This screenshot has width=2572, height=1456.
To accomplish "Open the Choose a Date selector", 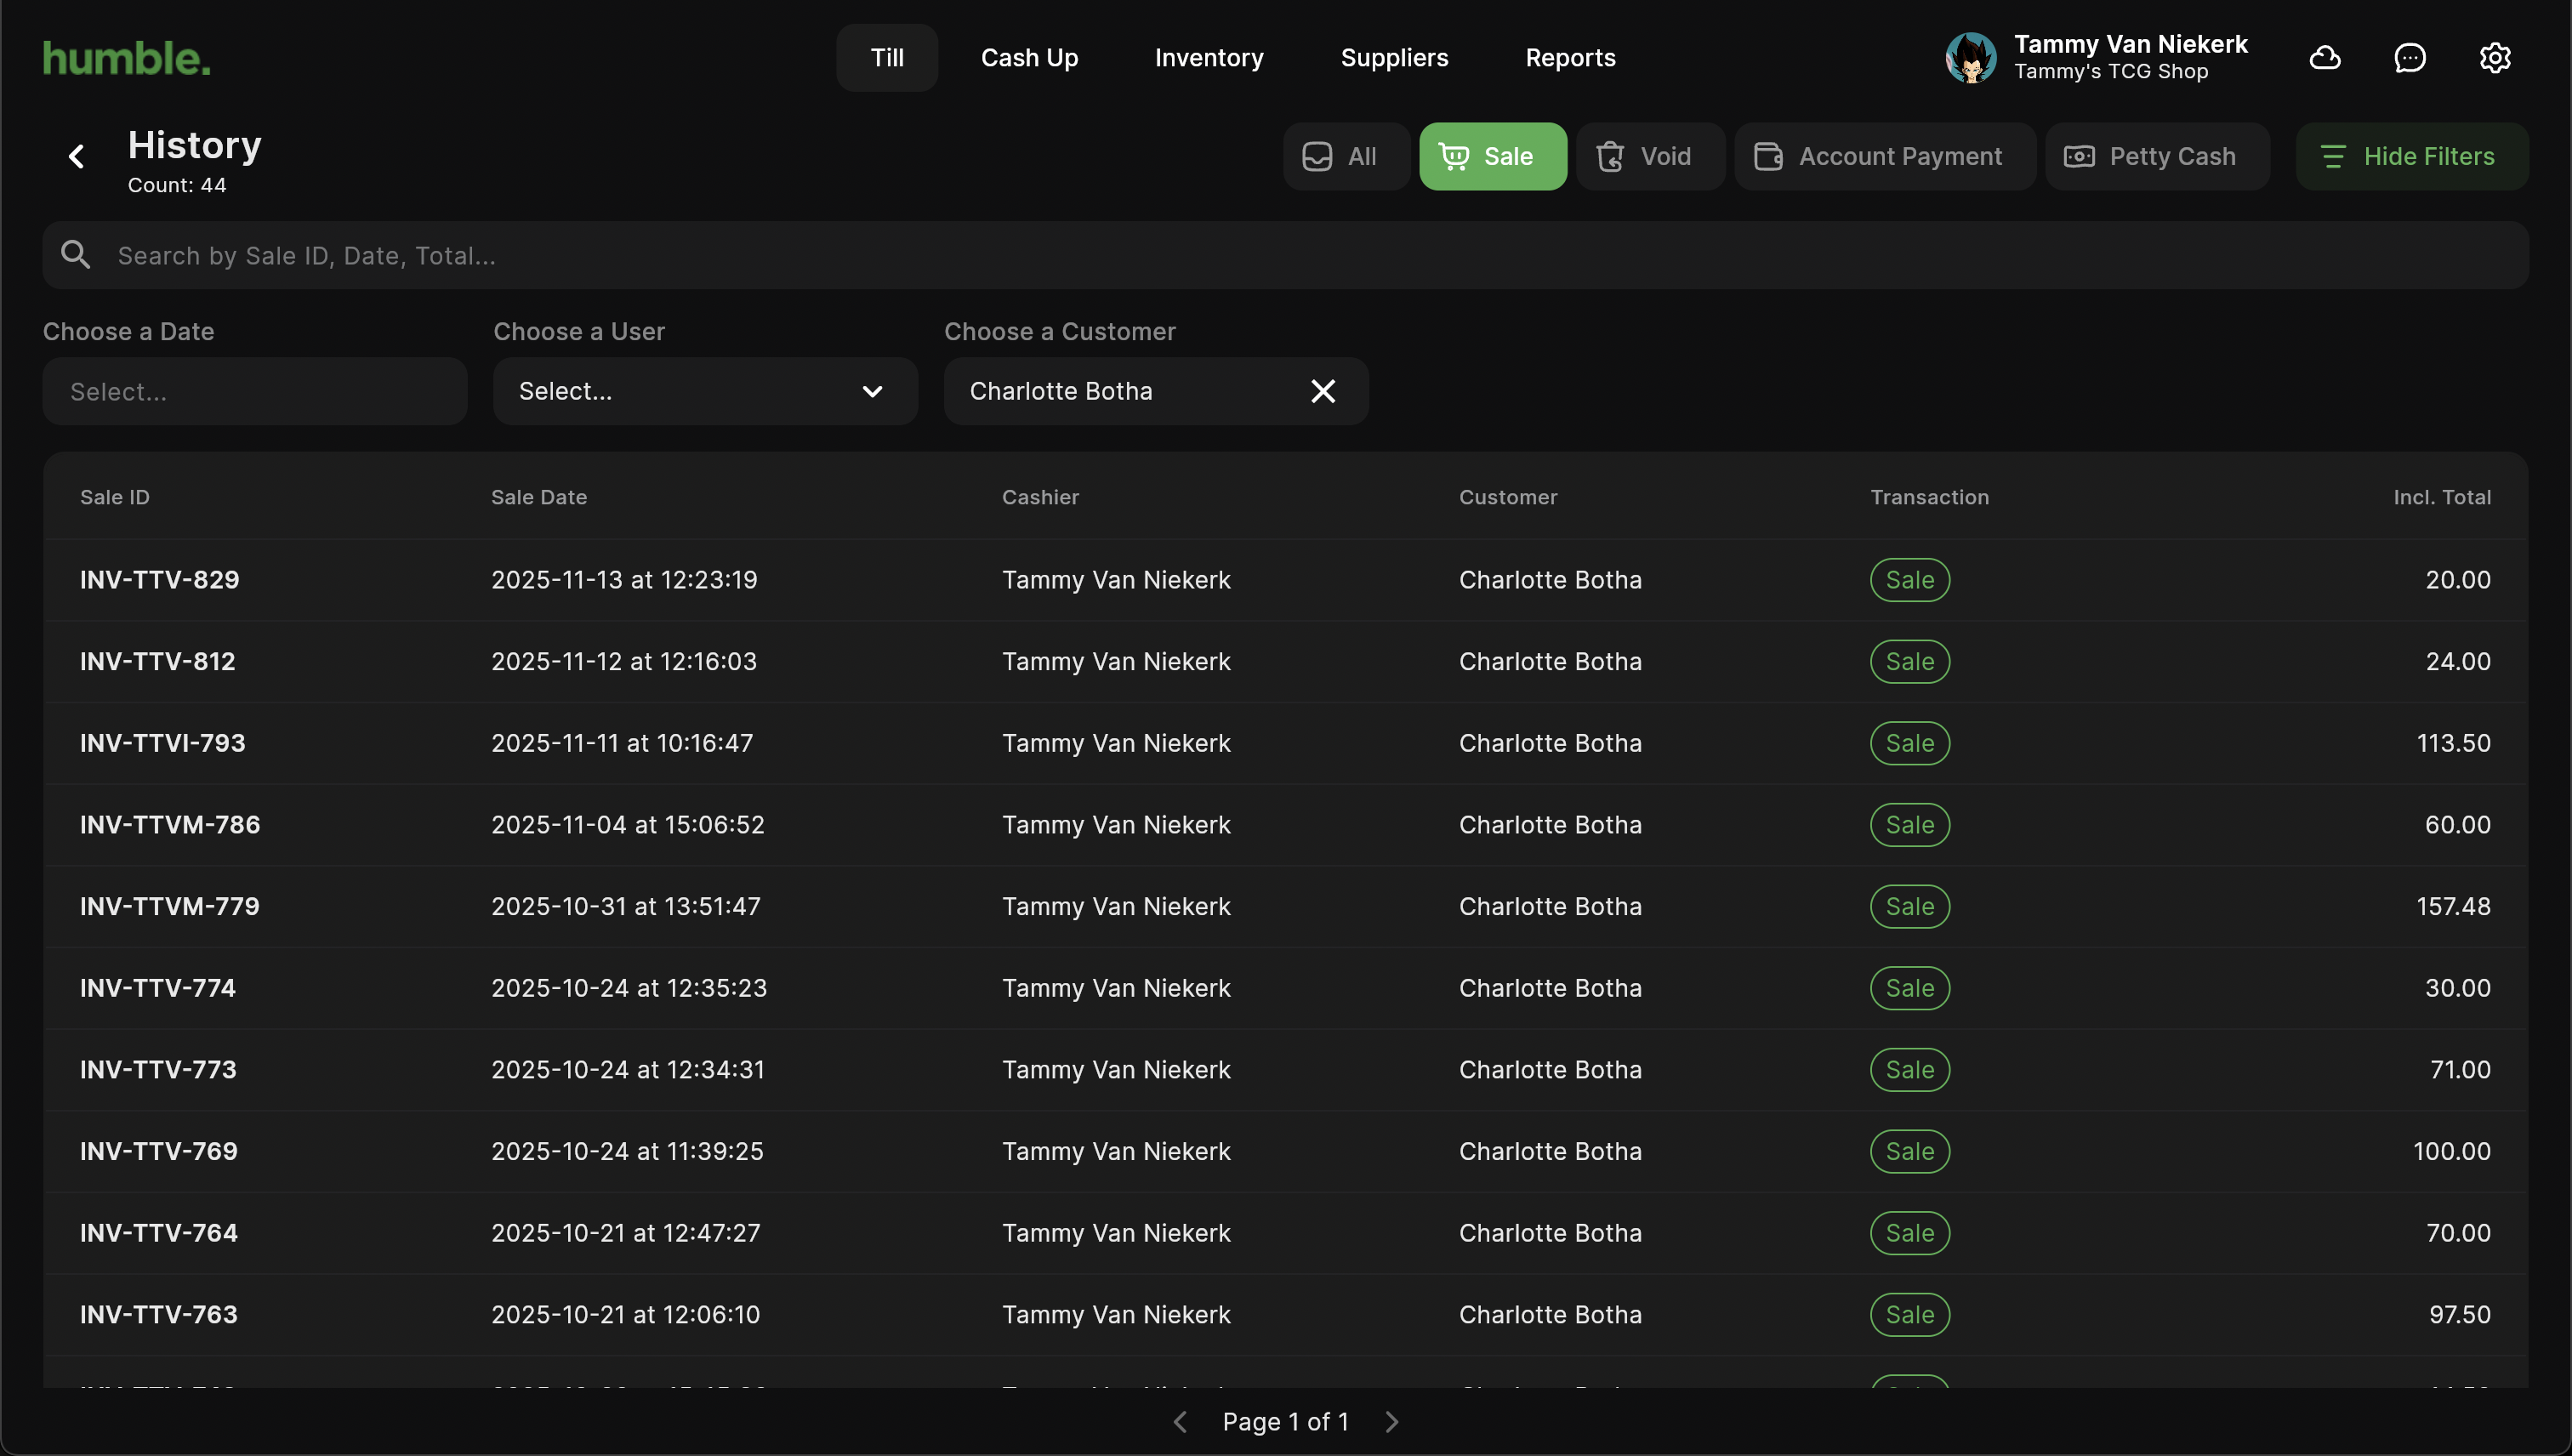I will click(x=254, y=391).
